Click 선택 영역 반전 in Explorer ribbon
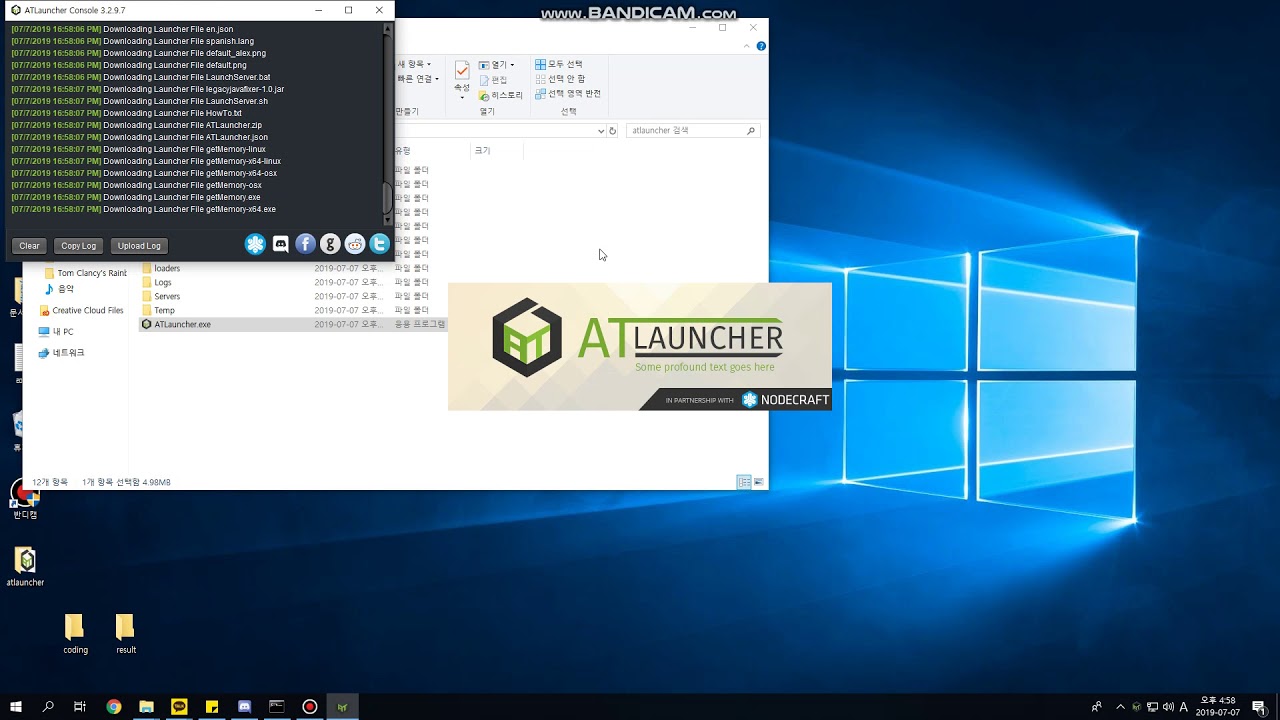 coord(568,94)
